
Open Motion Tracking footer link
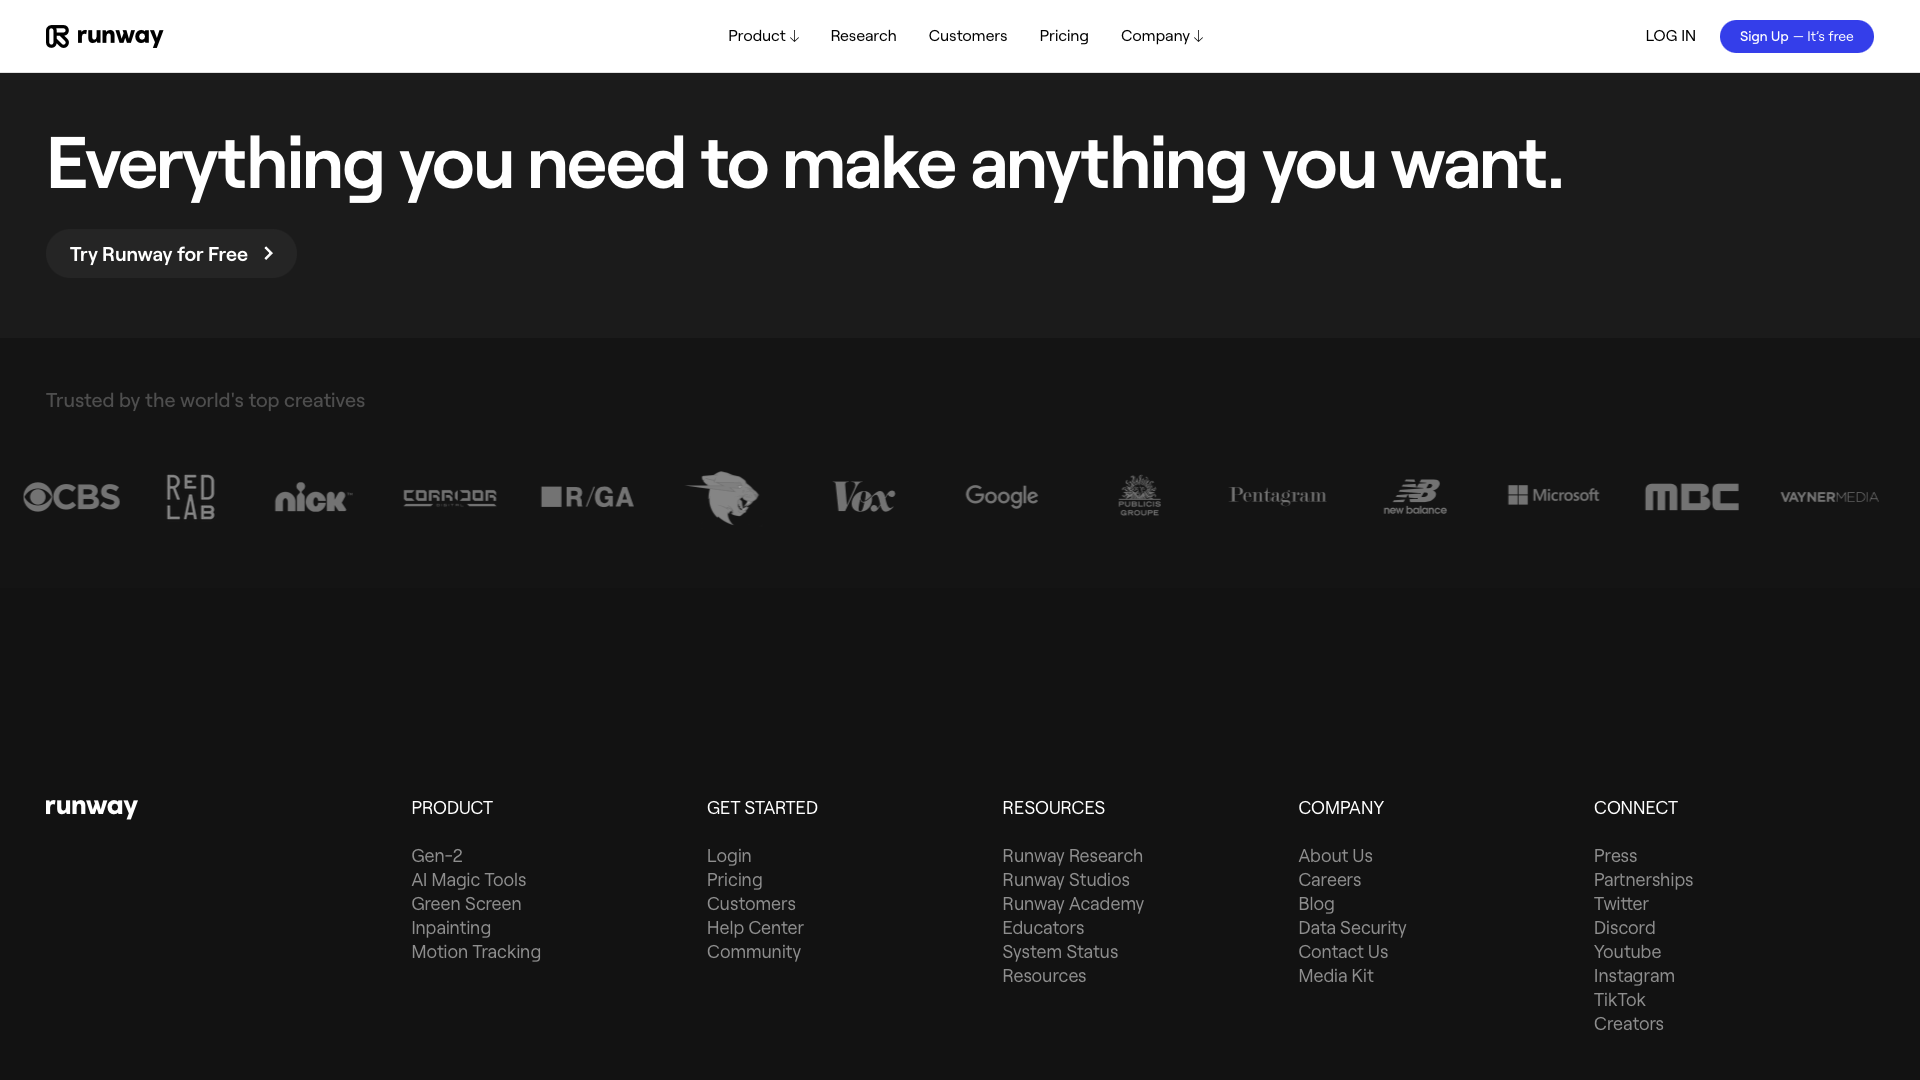[476, 952]
